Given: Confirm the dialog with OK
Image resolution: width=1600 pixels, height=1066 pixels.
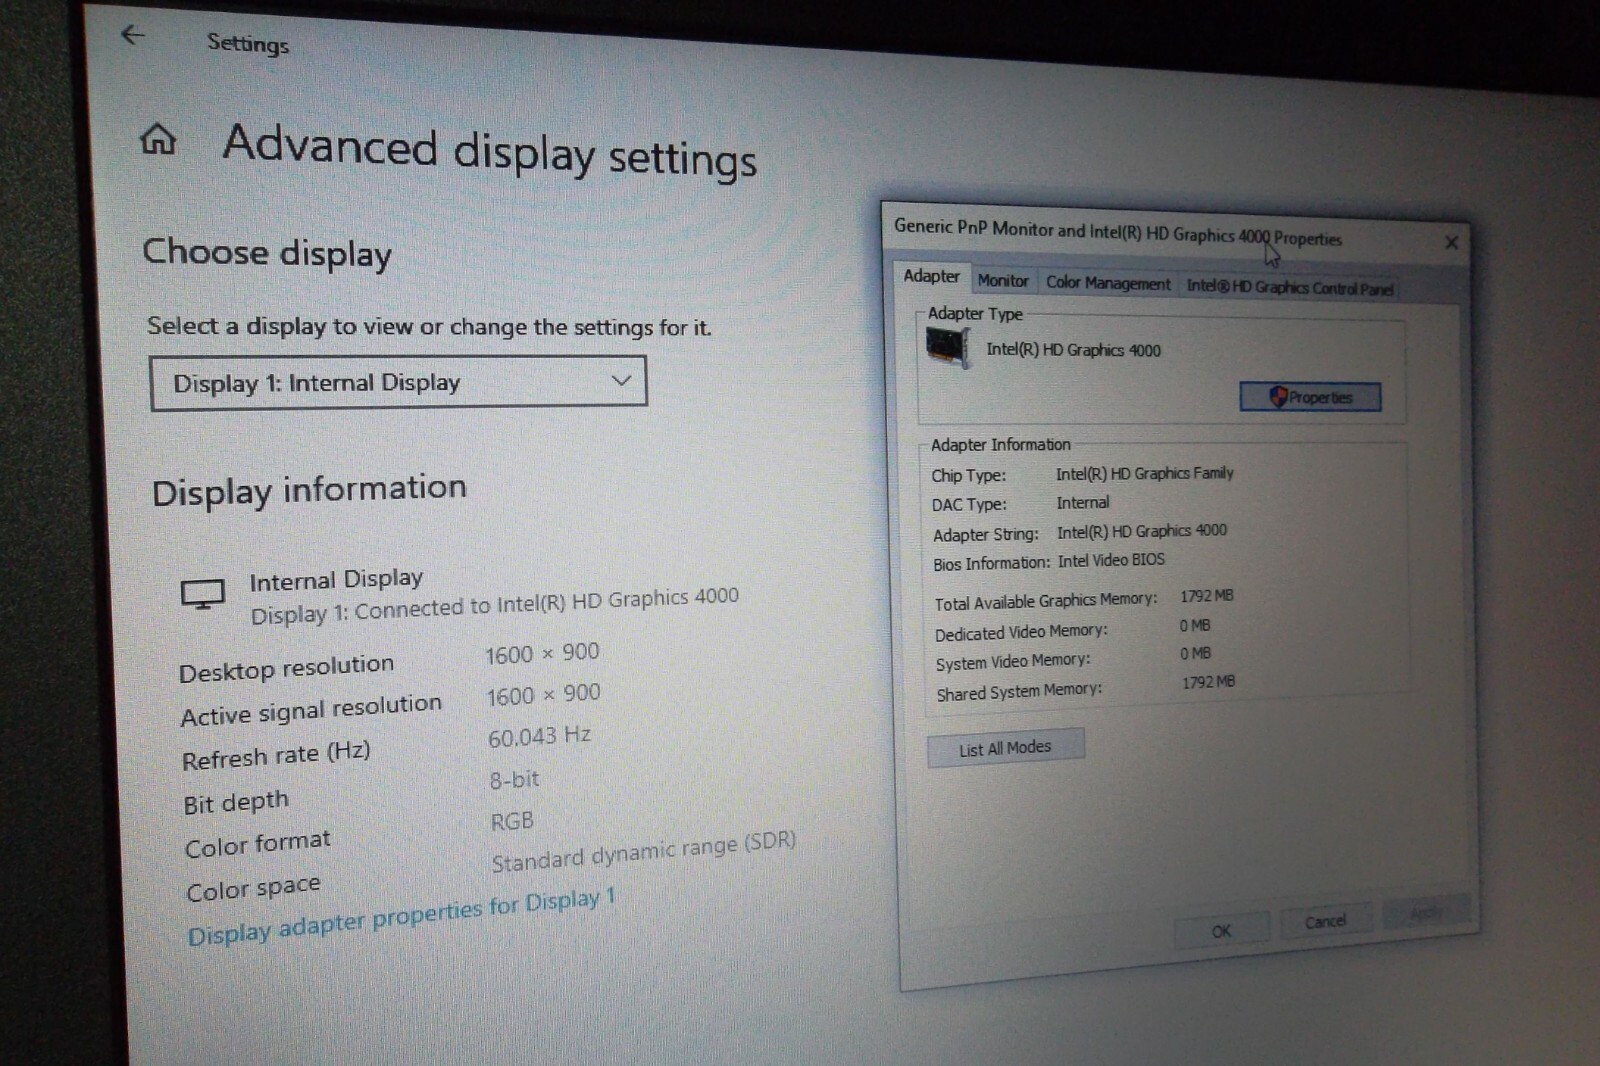Looking at the screenshot, I should (x=1221, y=931).
